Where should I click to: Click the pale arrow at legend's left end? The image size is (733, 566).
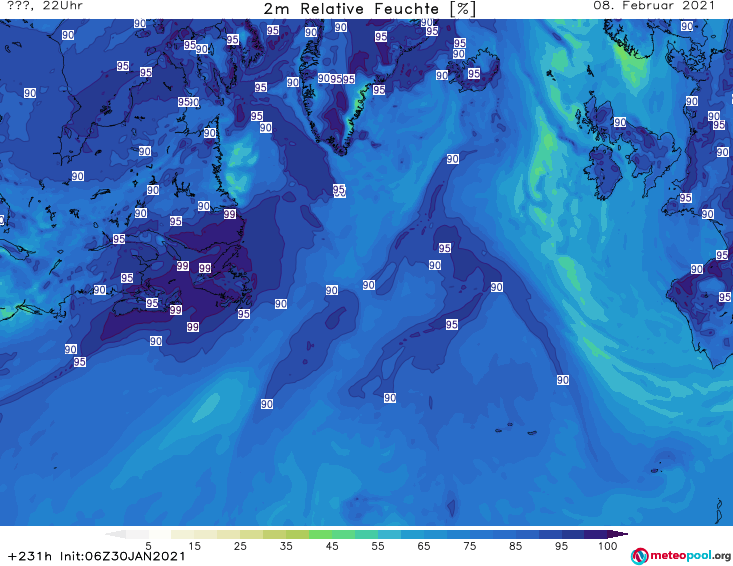115,534
